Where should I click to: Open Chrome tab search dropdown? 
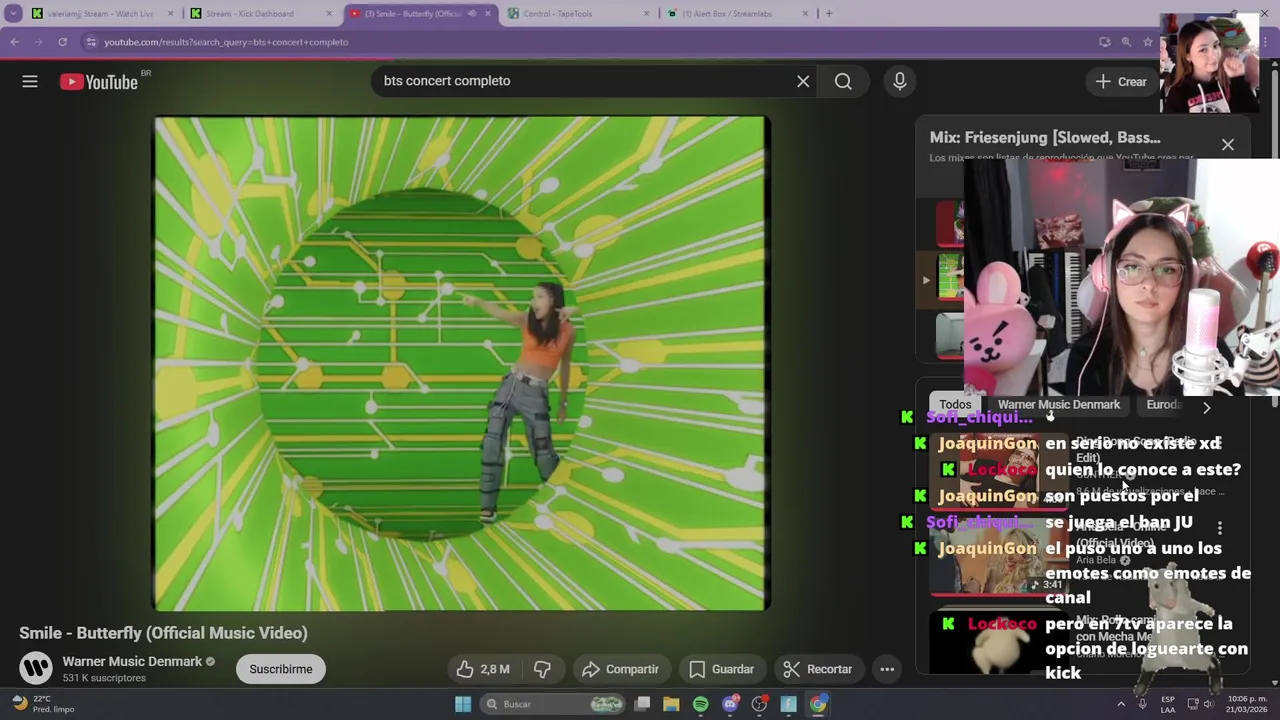click(12, 14)
